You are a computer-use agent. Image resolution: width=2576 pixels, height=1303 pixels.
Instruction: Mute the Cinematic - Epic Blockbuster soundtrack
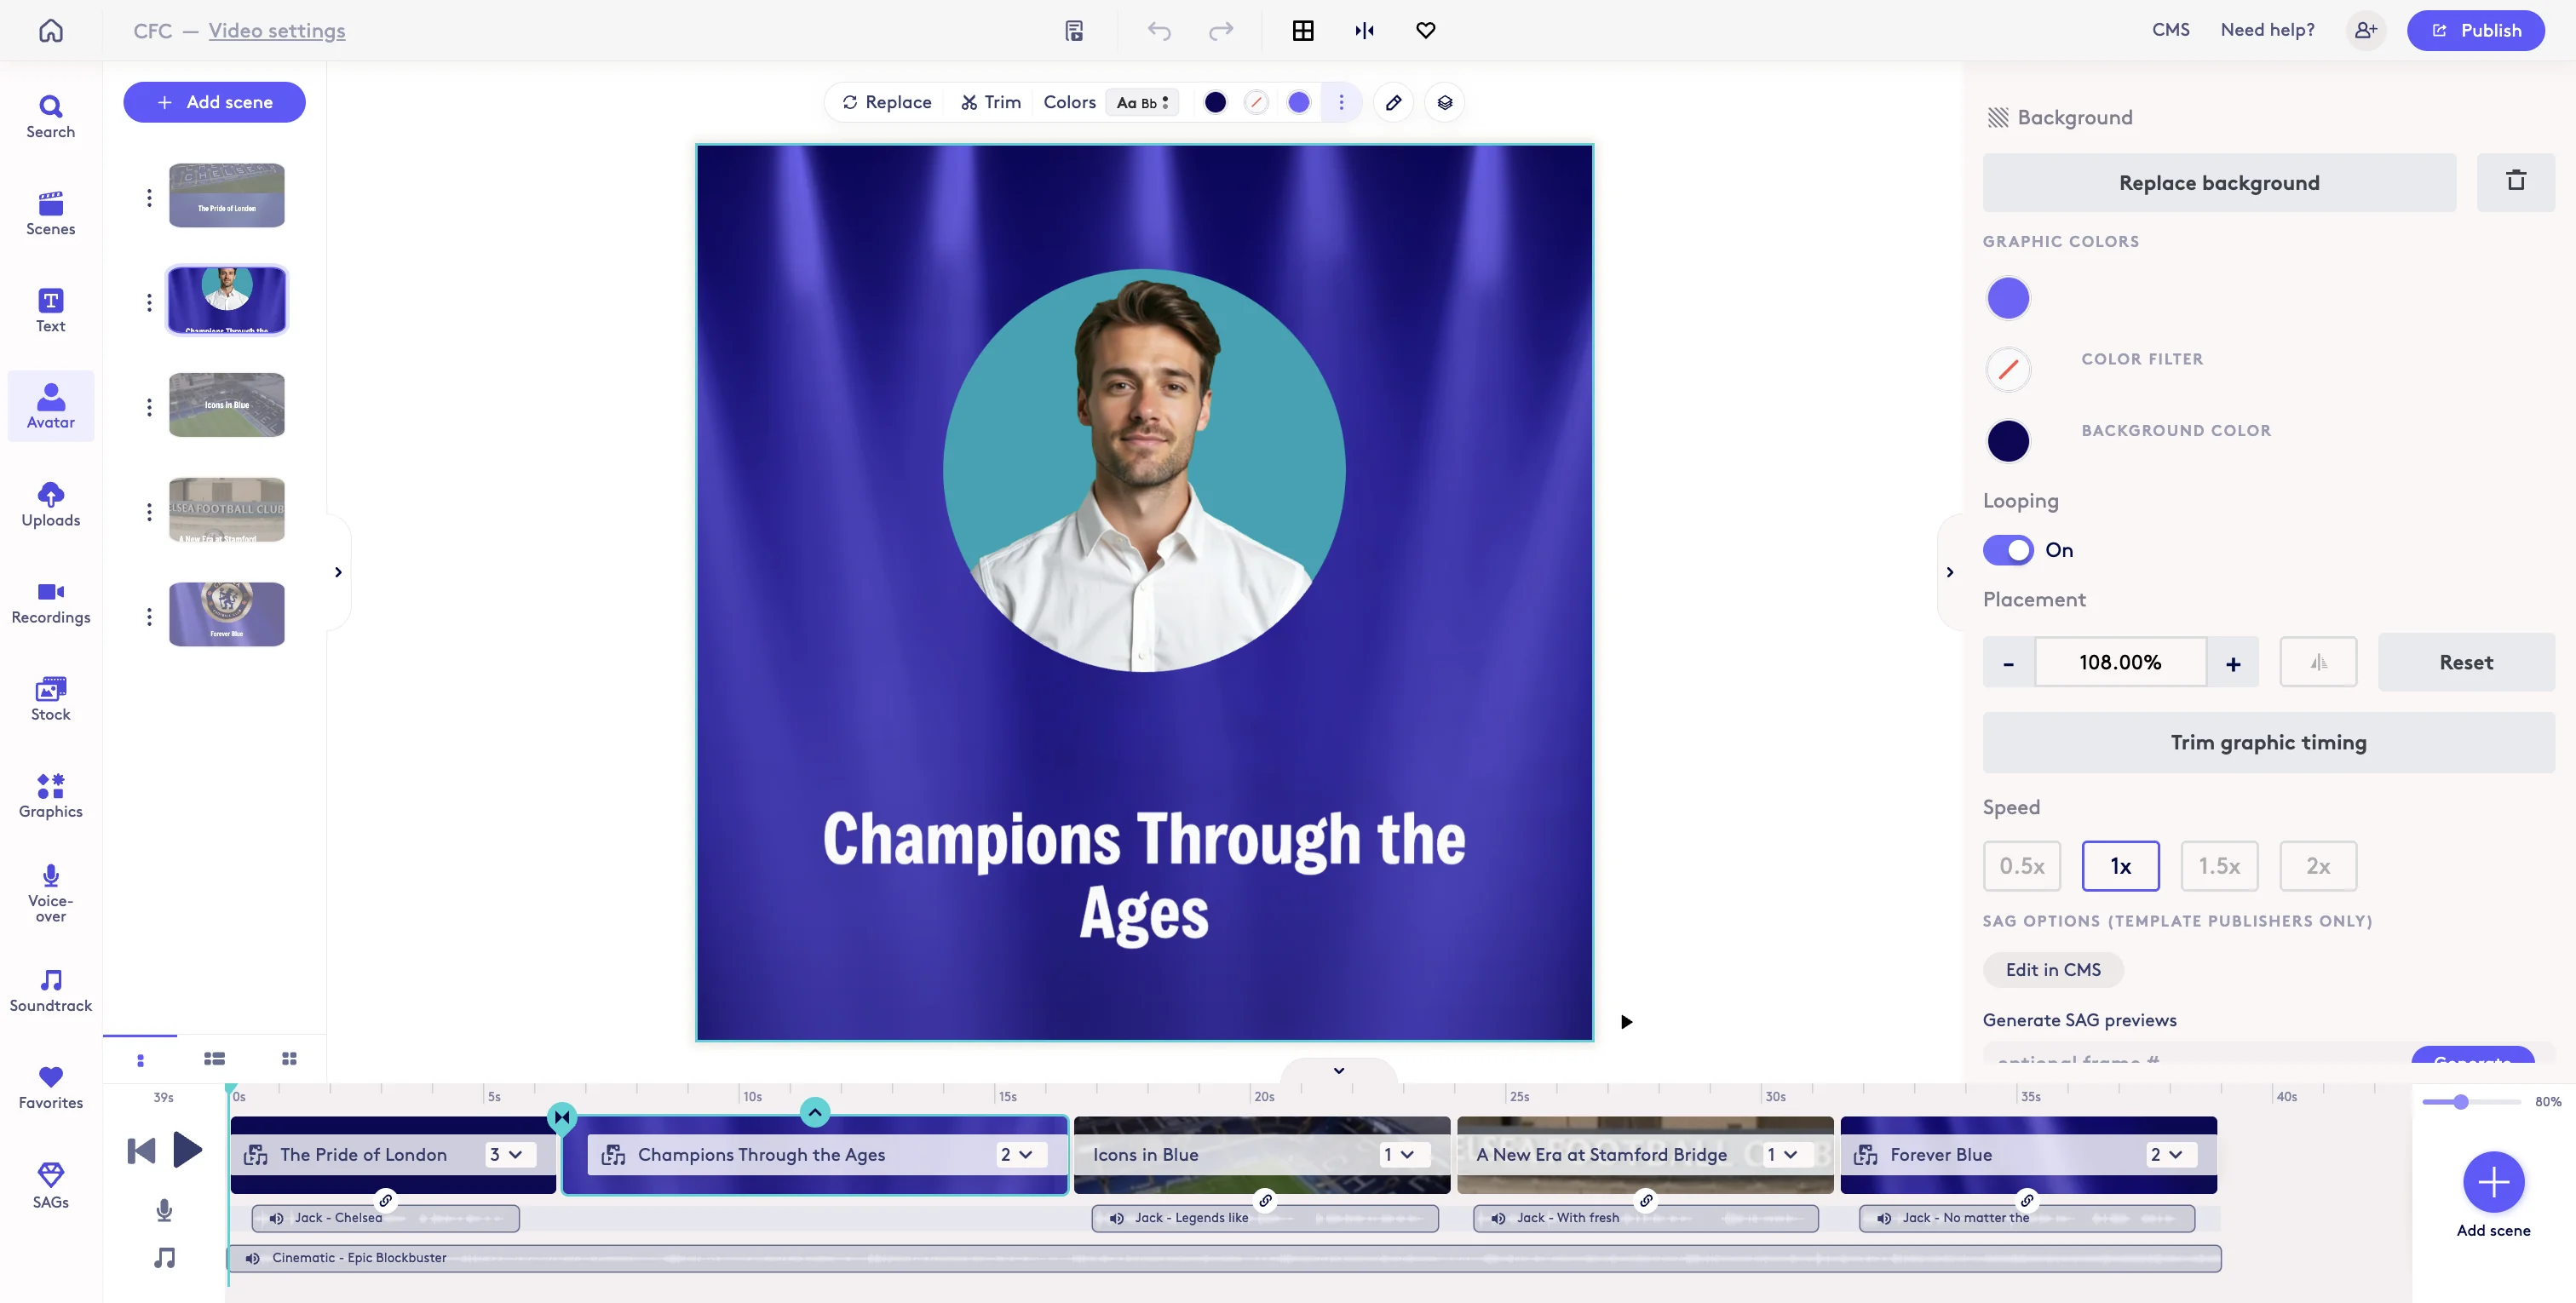click(252, 1258)
